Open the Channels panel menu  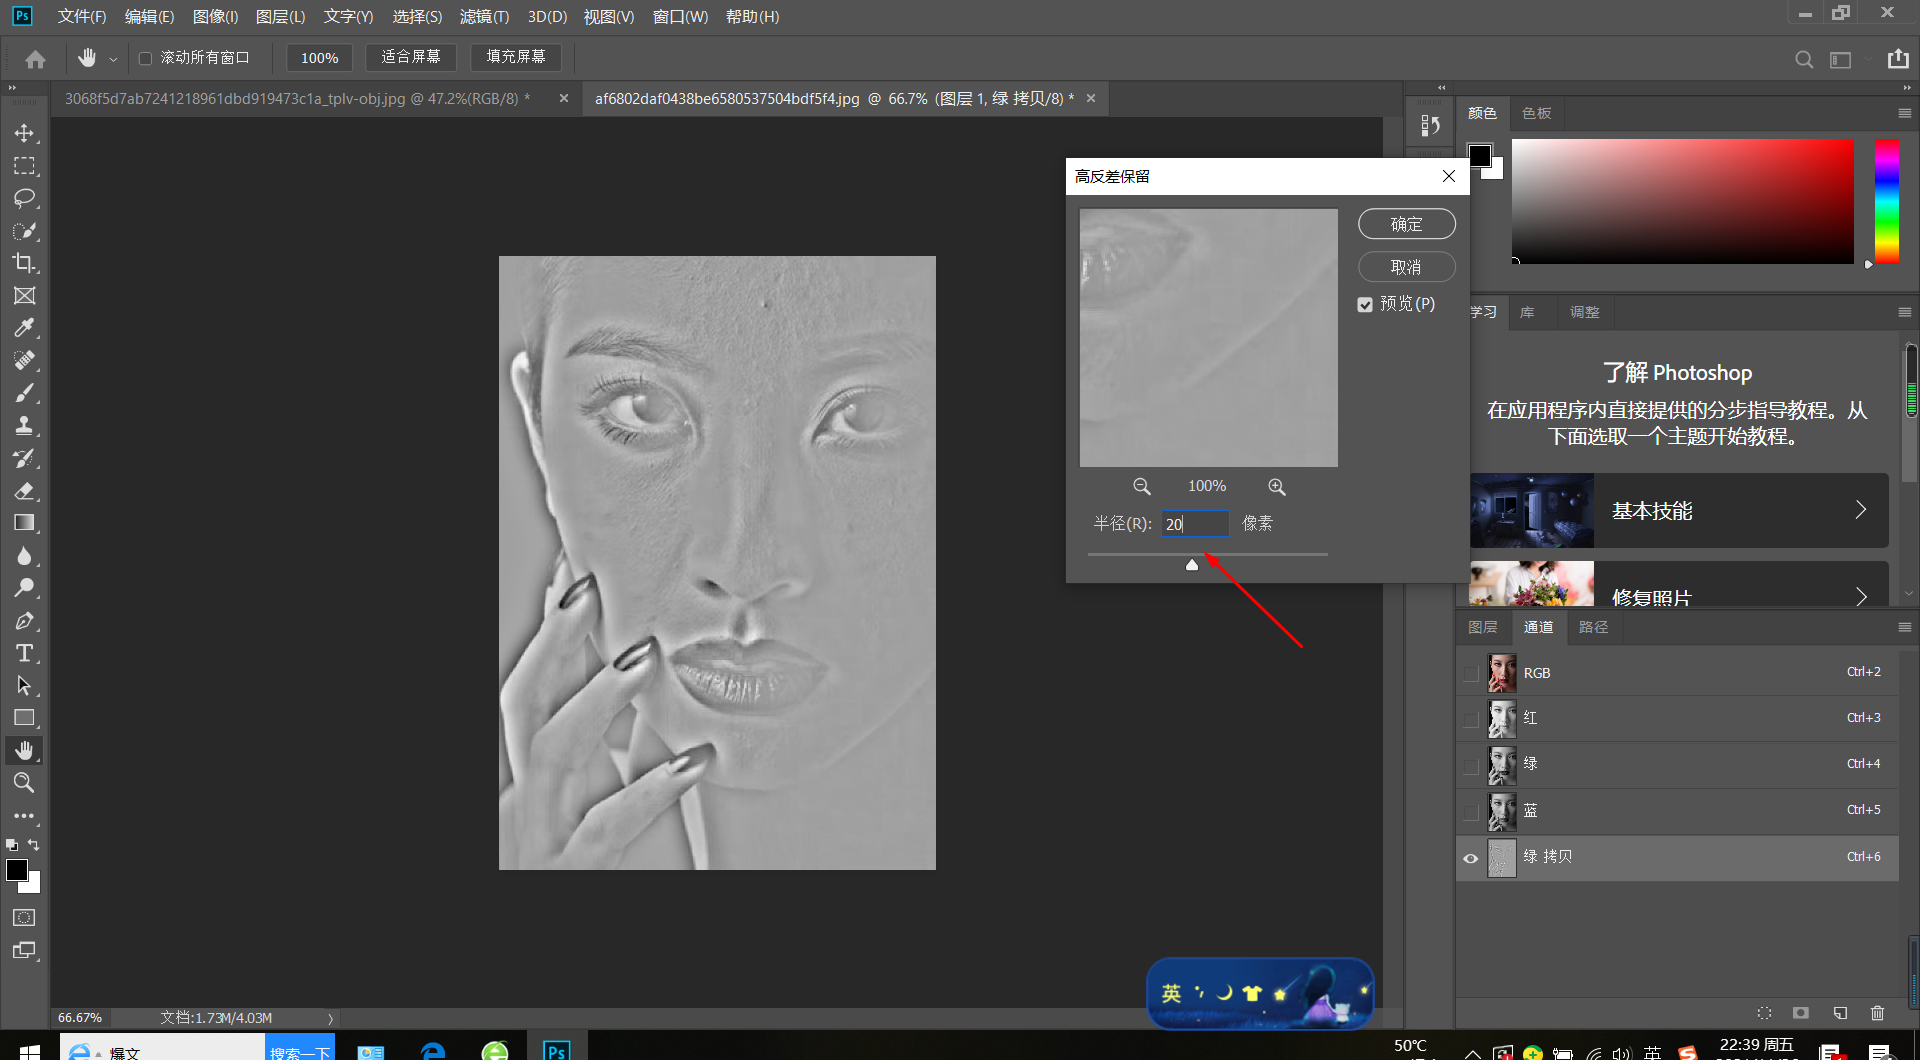coord(1904,627)
